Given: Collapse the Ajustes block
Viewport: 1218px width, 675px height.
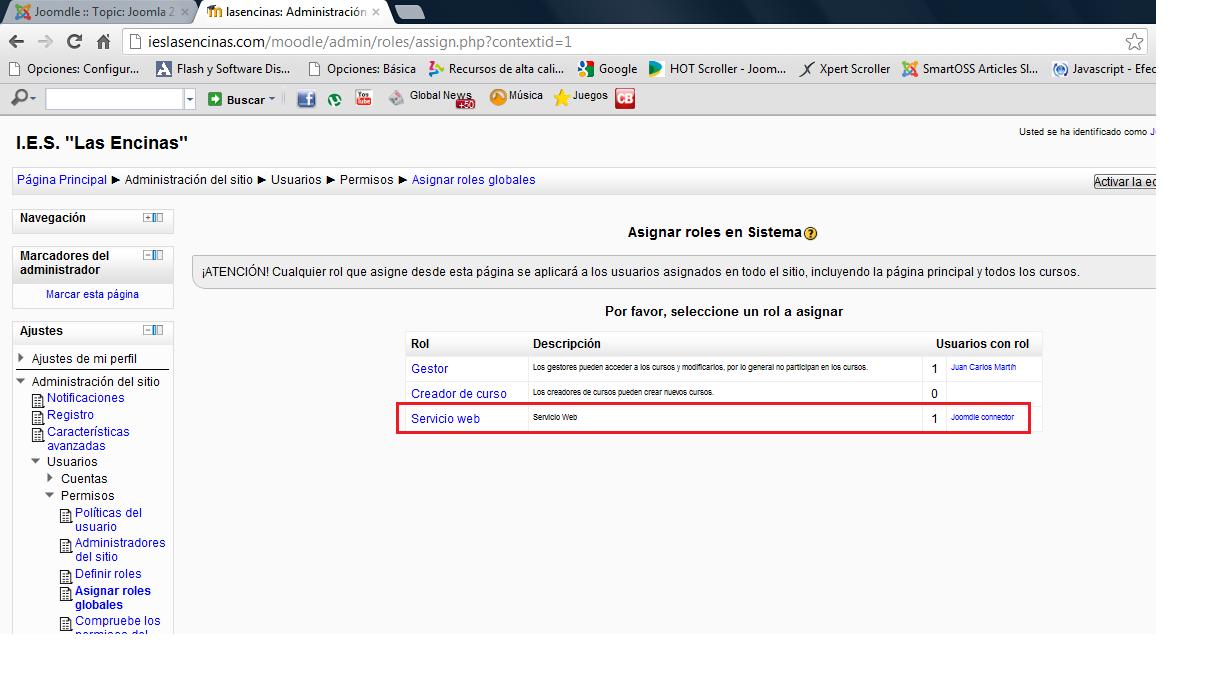Looking at the screenshot, I should 148,330.
